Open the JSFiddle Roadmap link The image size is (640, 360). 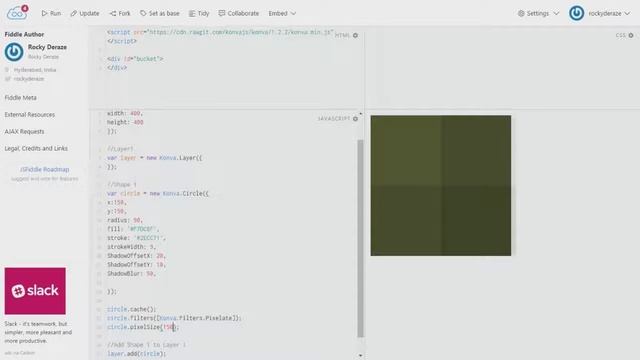click(x=44, y=169)
